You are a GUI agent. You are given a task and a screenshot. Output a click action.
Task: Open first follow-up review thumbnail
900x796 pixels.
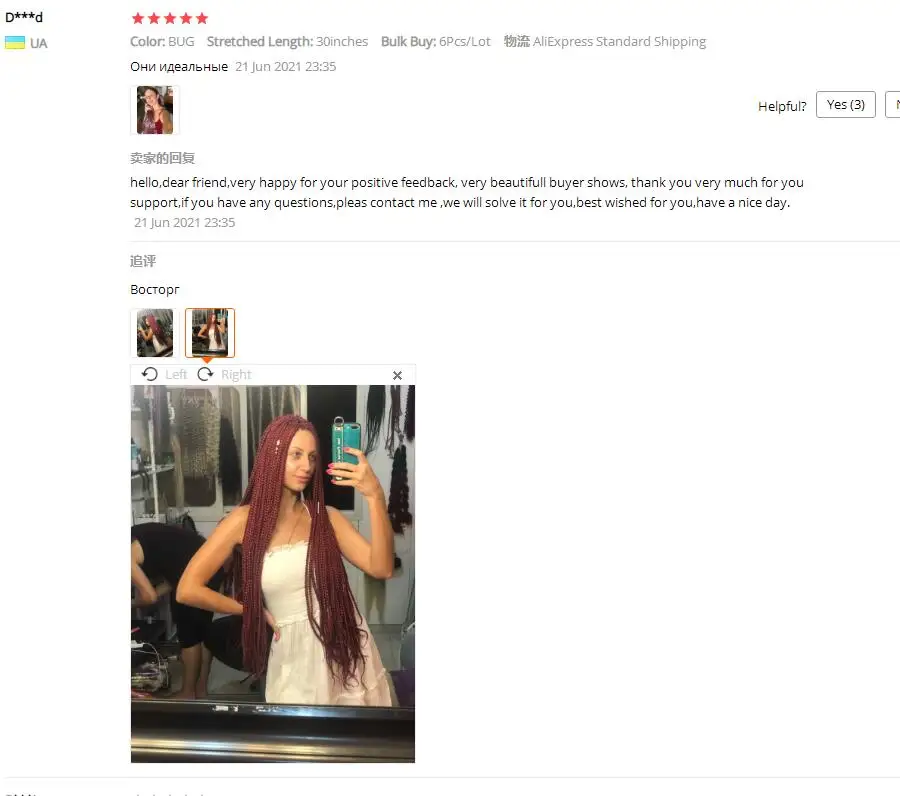[x=155, y=333]
